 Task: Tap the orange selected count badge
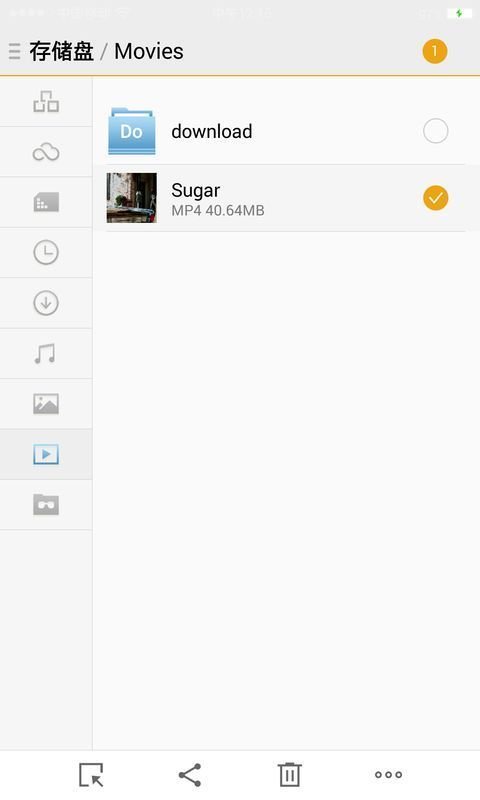coord(435,52)
